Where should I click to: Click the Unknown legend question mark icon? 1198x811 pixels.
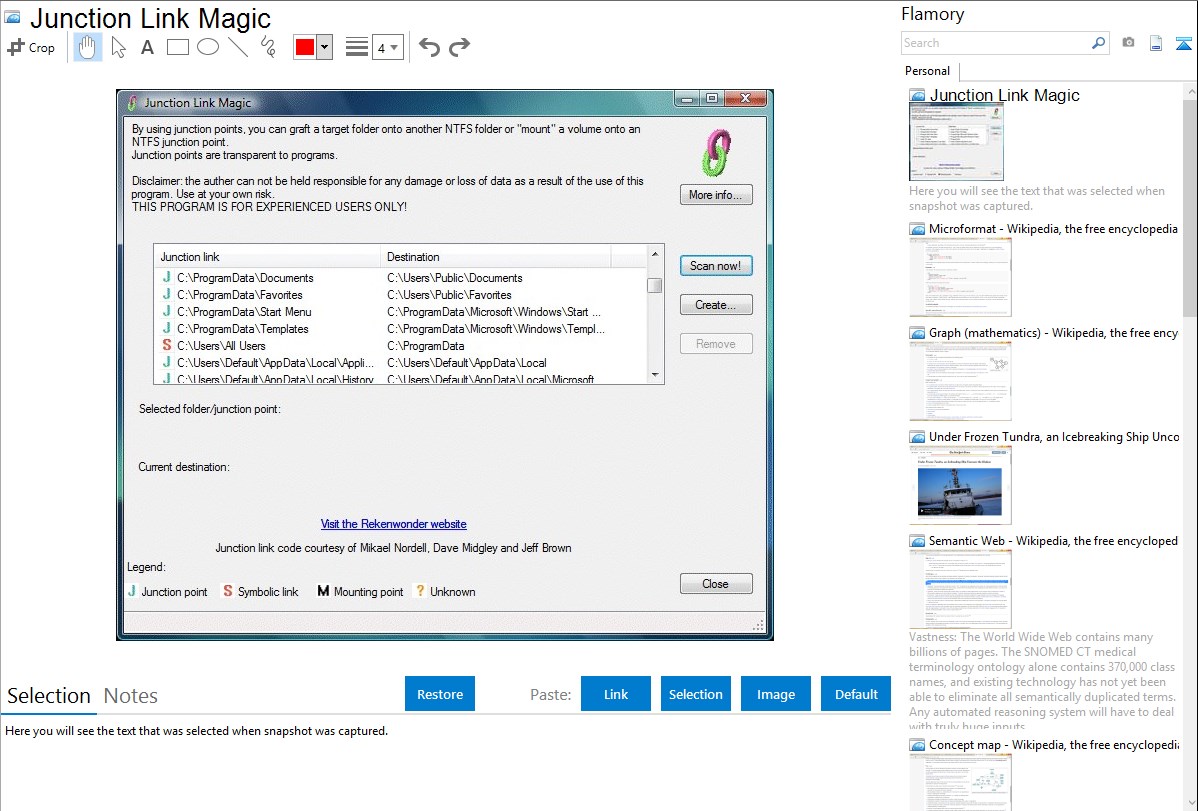point(420,591)
